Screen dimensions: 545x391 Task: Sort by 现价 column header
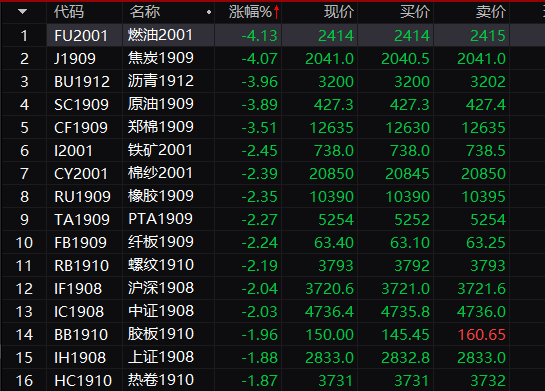[339, 12]
